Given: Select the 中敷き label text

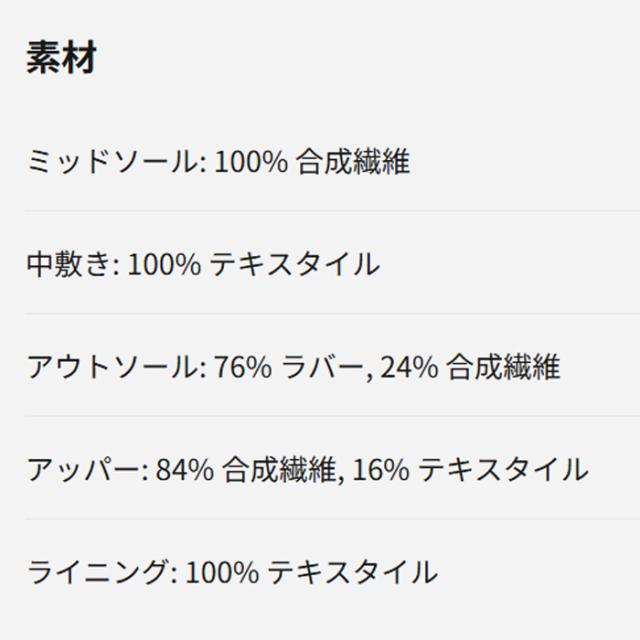Looking at the screenshot, I should point(70,265).
